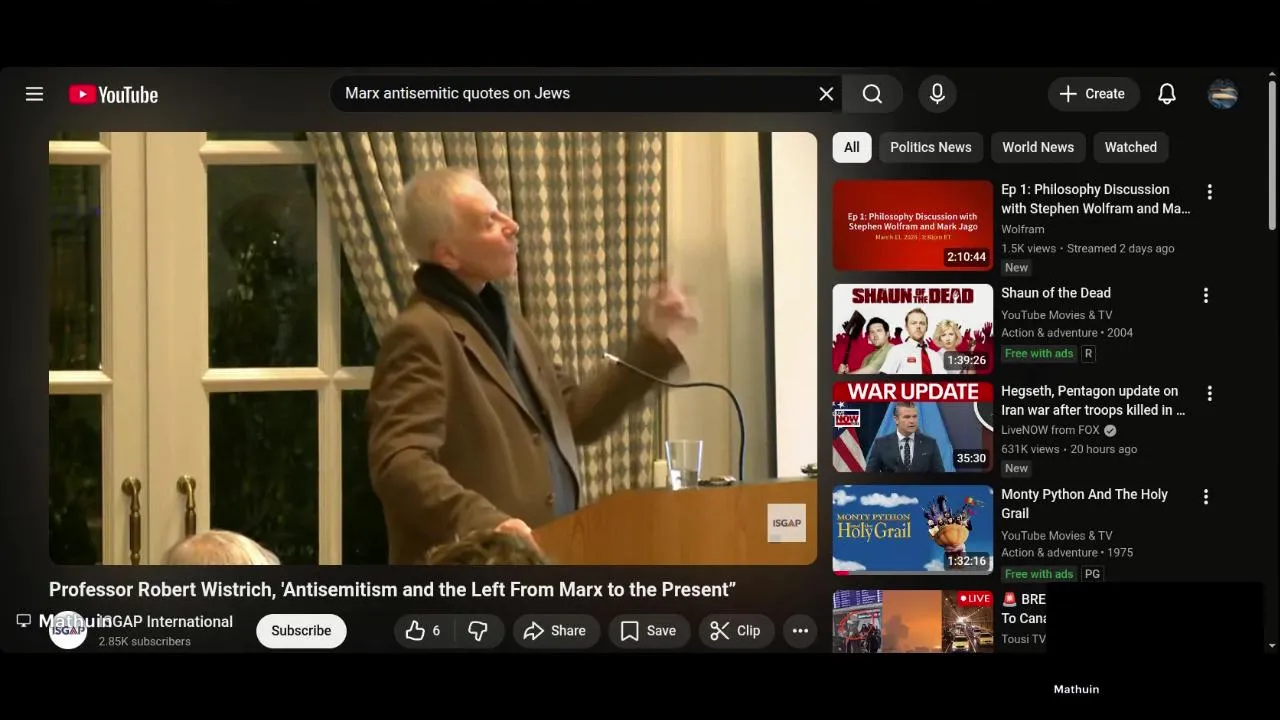Select the Watched chip
The image size is (1280, 720).
click(1130, 147)
